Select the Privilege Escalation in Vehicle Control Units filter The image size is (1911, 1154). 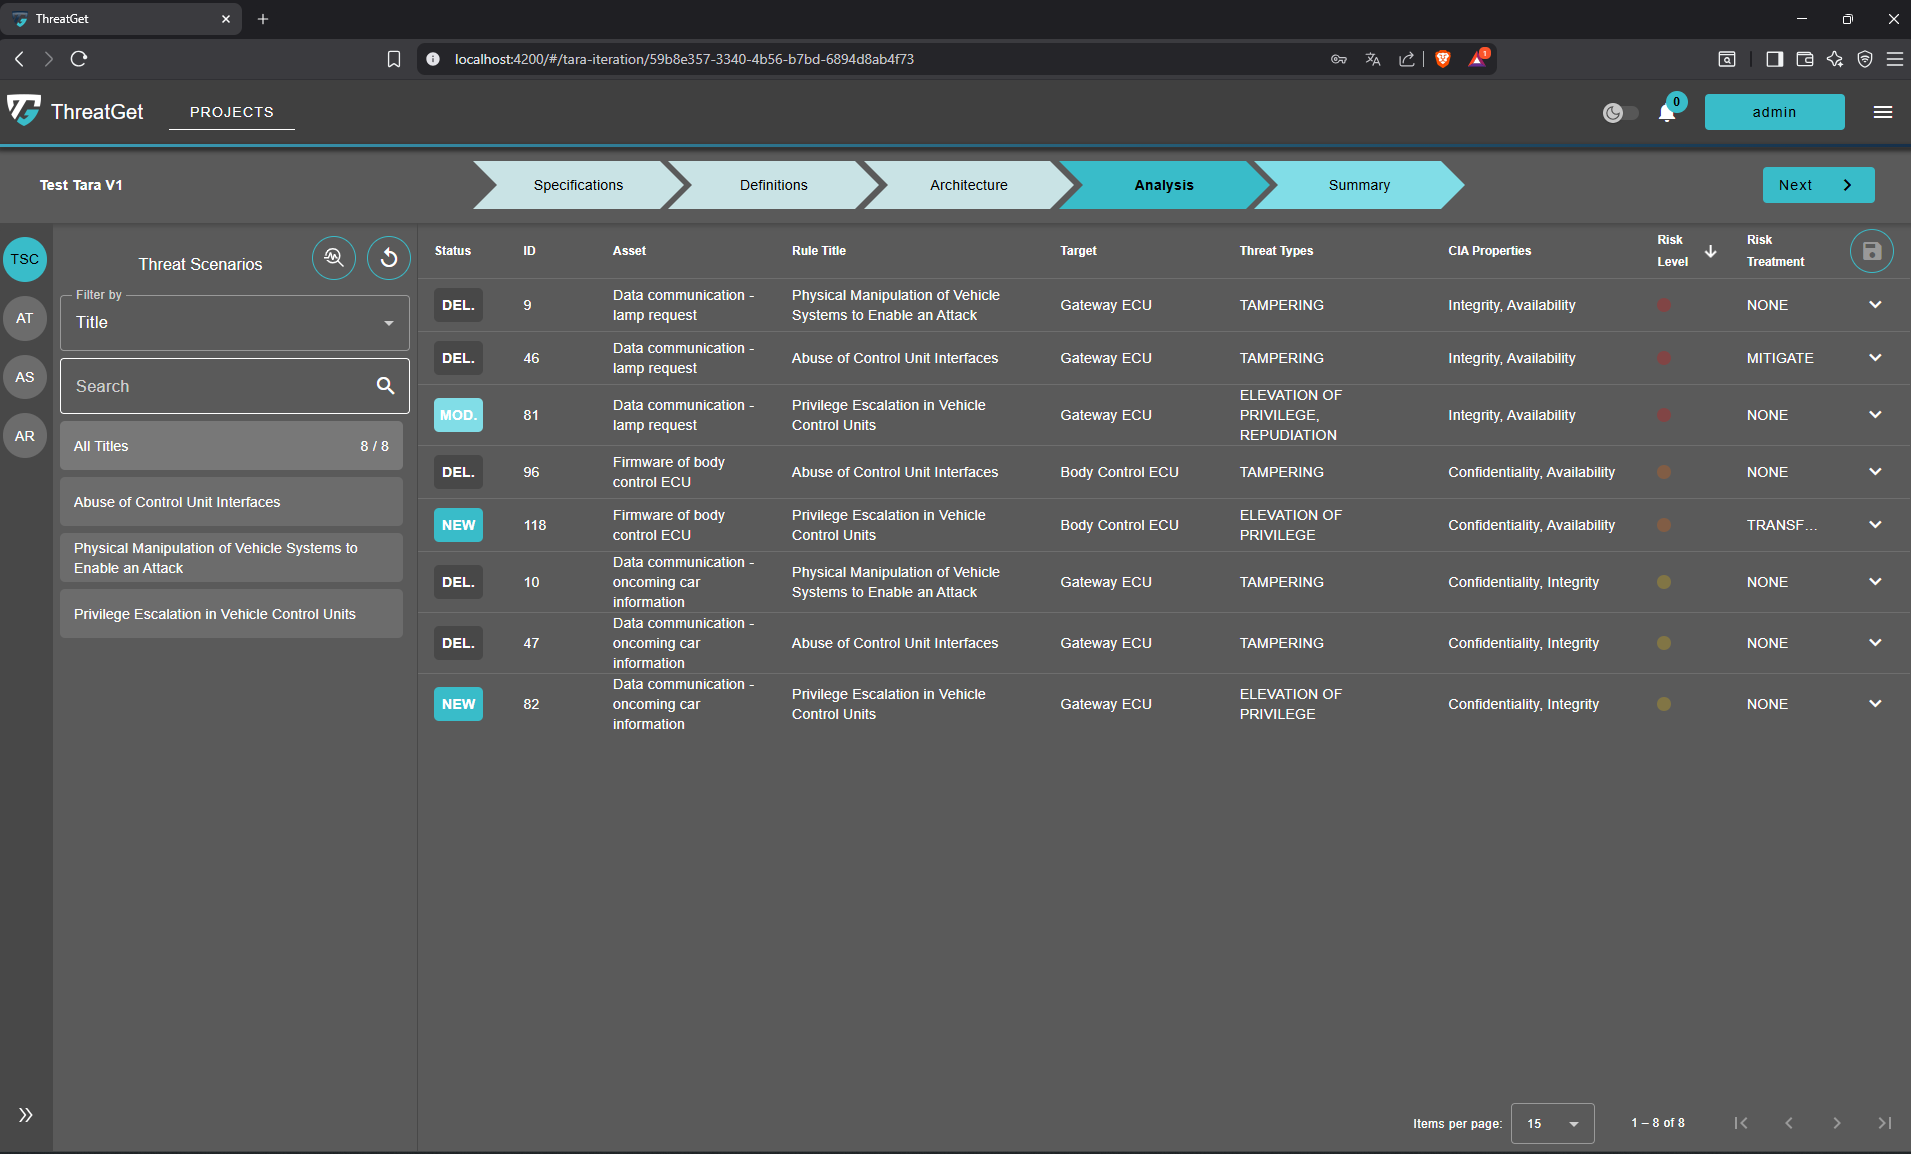click(x=231, y=613)
